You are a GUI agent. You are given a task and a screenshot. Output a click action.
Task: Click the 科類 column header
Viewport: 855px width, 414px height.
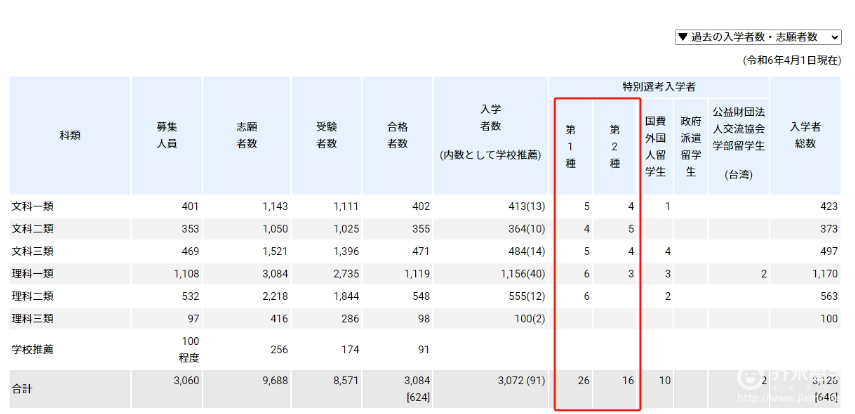pyautogui.click(x=70, y=136)
